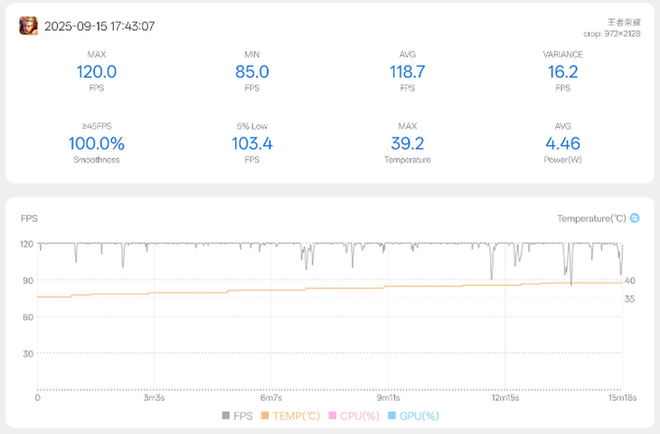Image resolution: width=660 pixels, height=434 pixels.
Task: Click the MAX Temperature 39.2 stat
Action: point(407,144)
